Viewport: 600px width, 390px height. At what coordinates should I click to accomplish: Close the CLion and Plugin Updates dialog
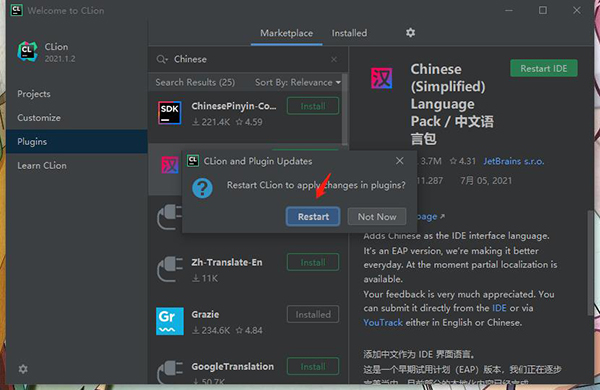pos(399,161)
